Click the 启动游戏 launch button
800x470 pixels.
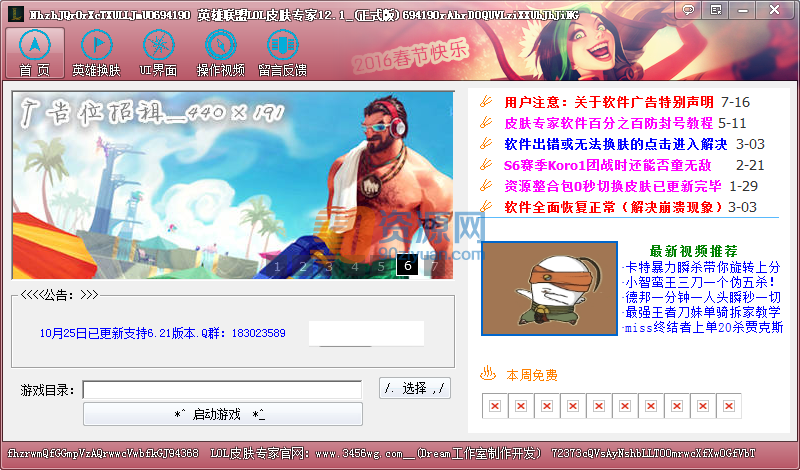point(223,414)
